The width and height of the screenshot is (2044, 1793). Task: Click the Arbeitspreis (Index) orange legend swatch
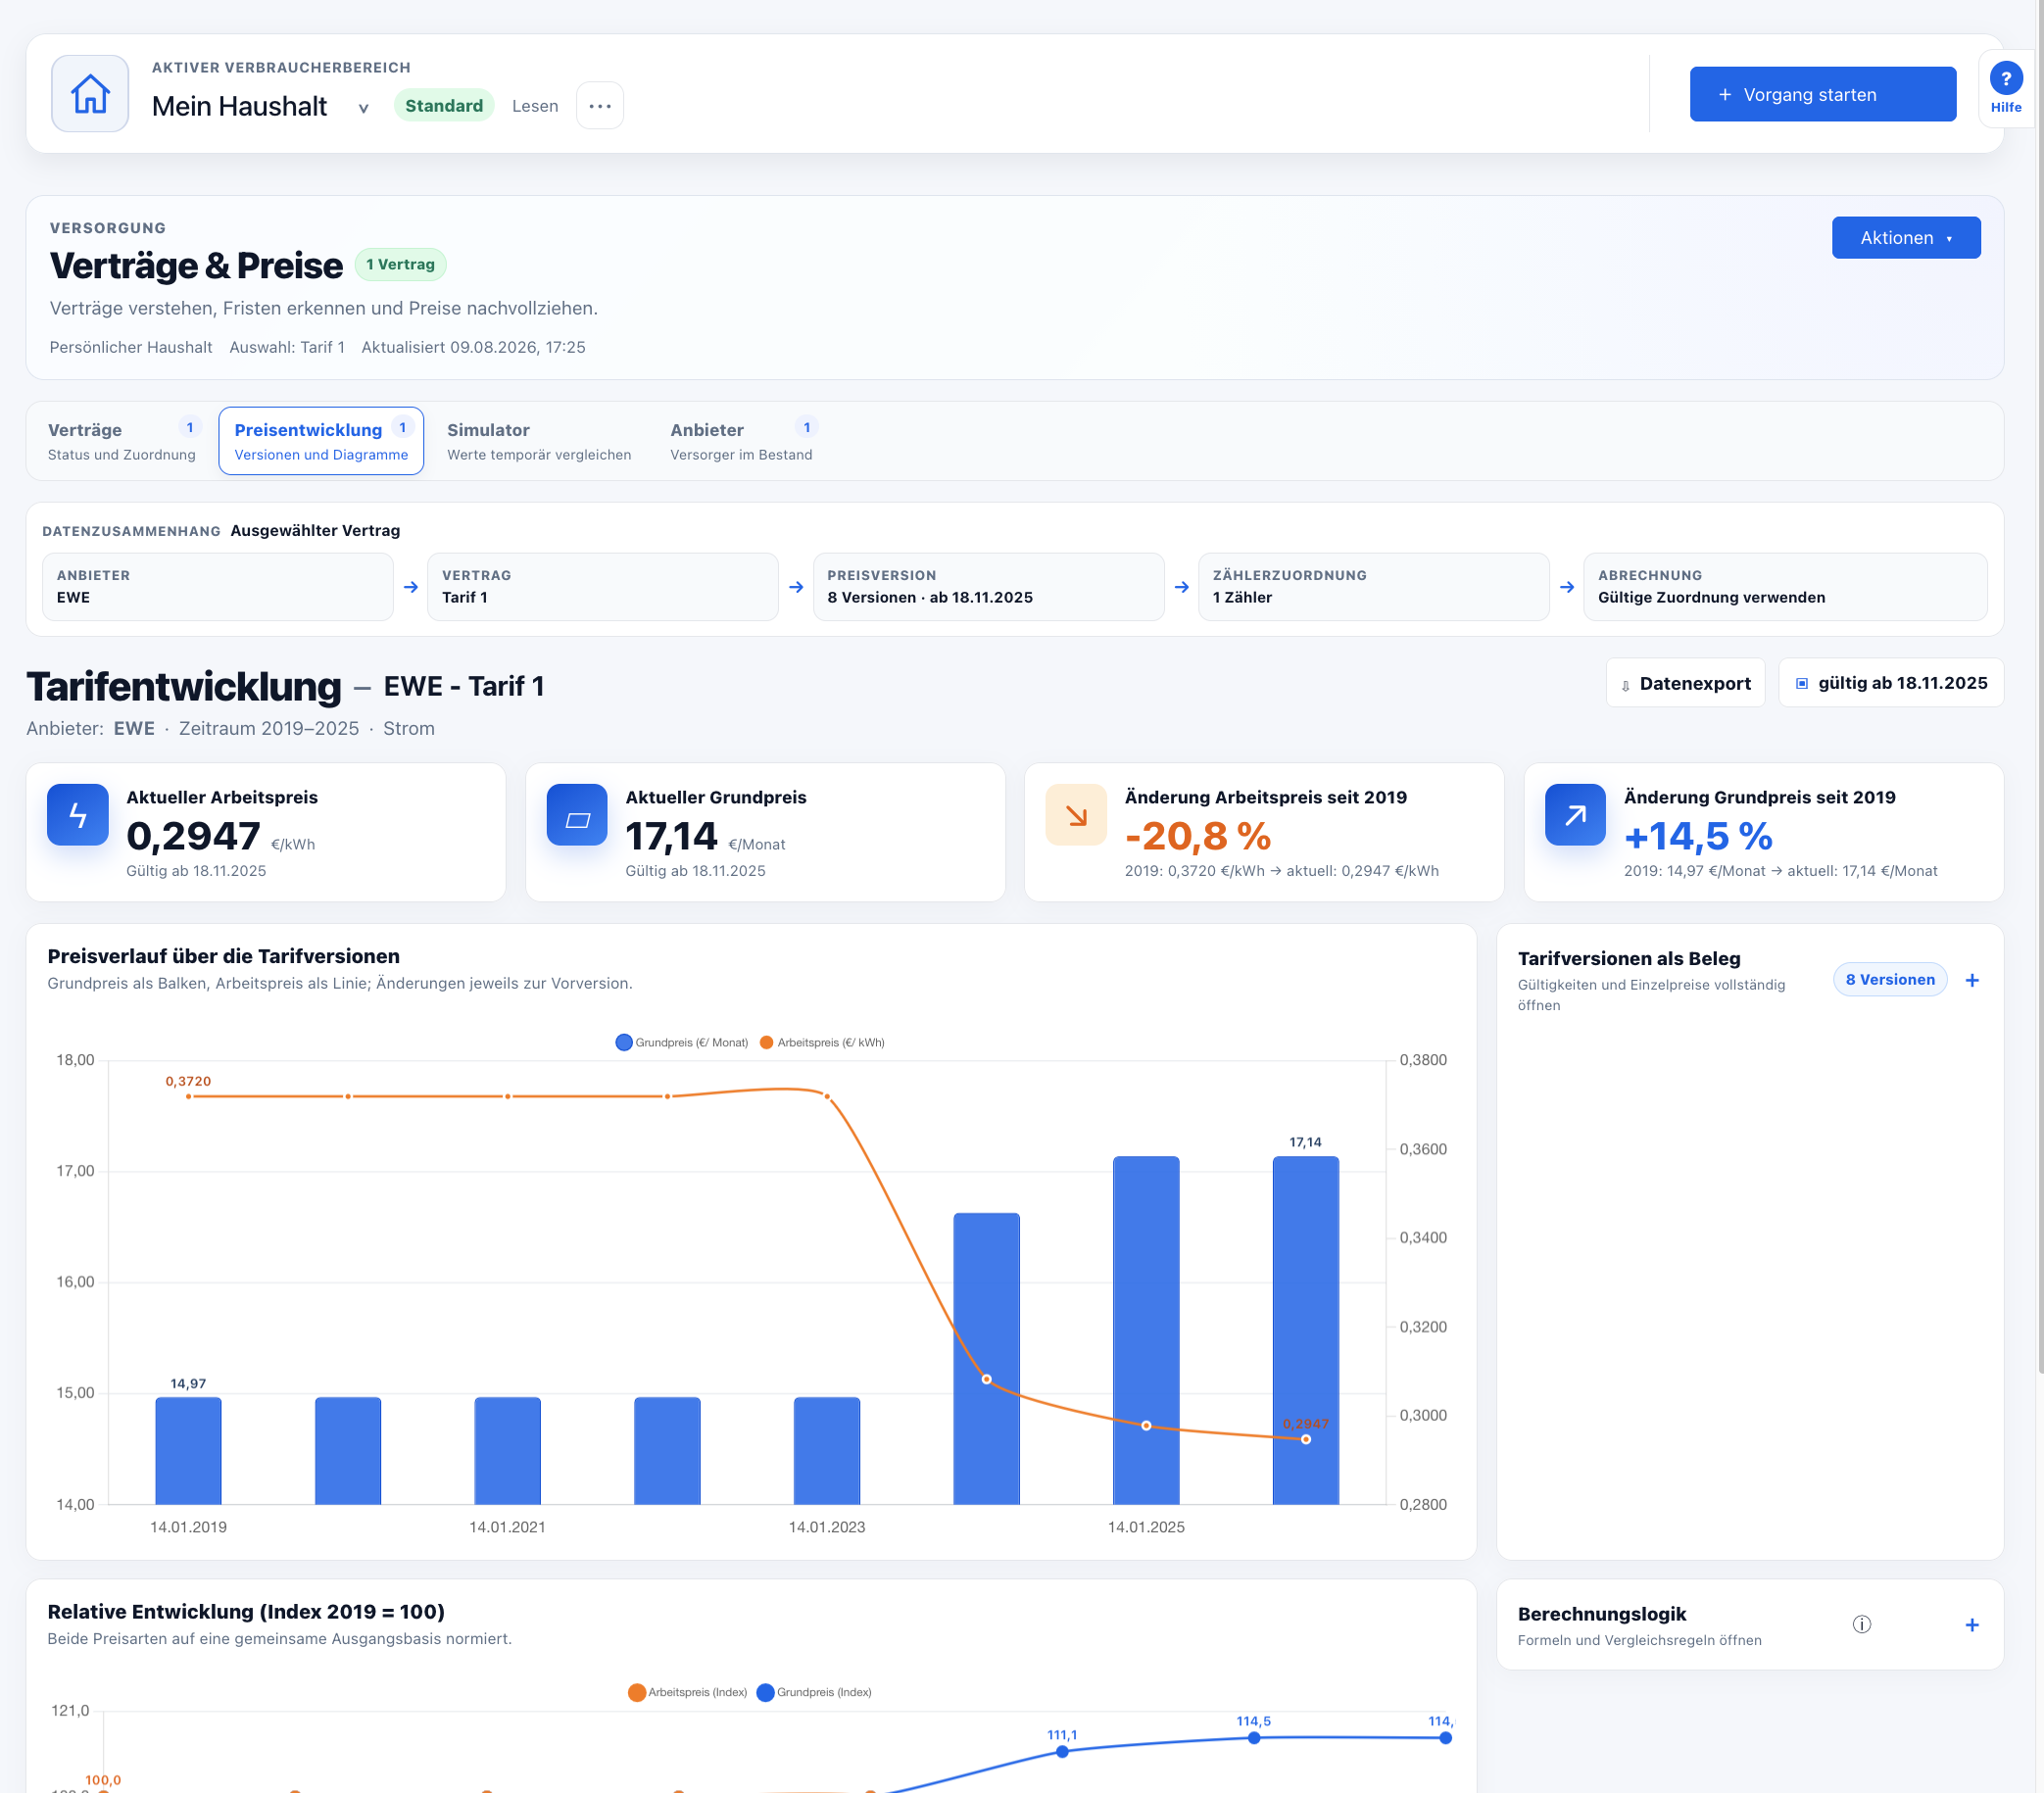pyautogui.click(x=636, y=1692)
